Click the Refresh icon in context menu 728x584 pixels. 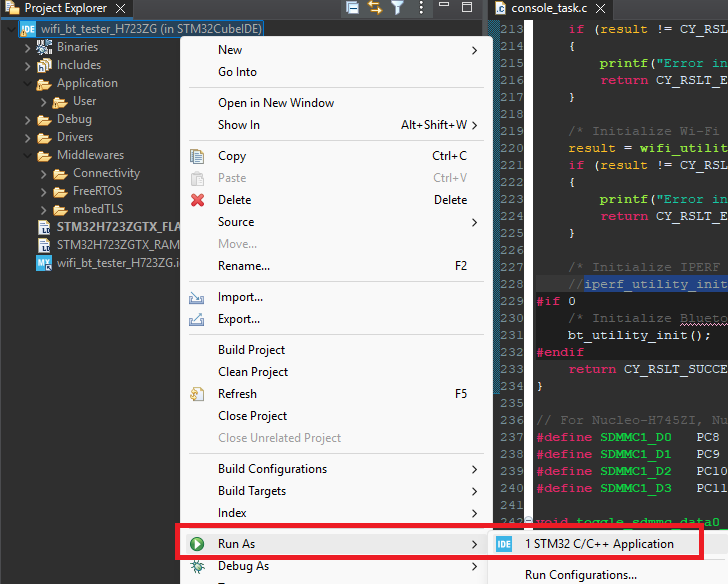tap(197, 394)
